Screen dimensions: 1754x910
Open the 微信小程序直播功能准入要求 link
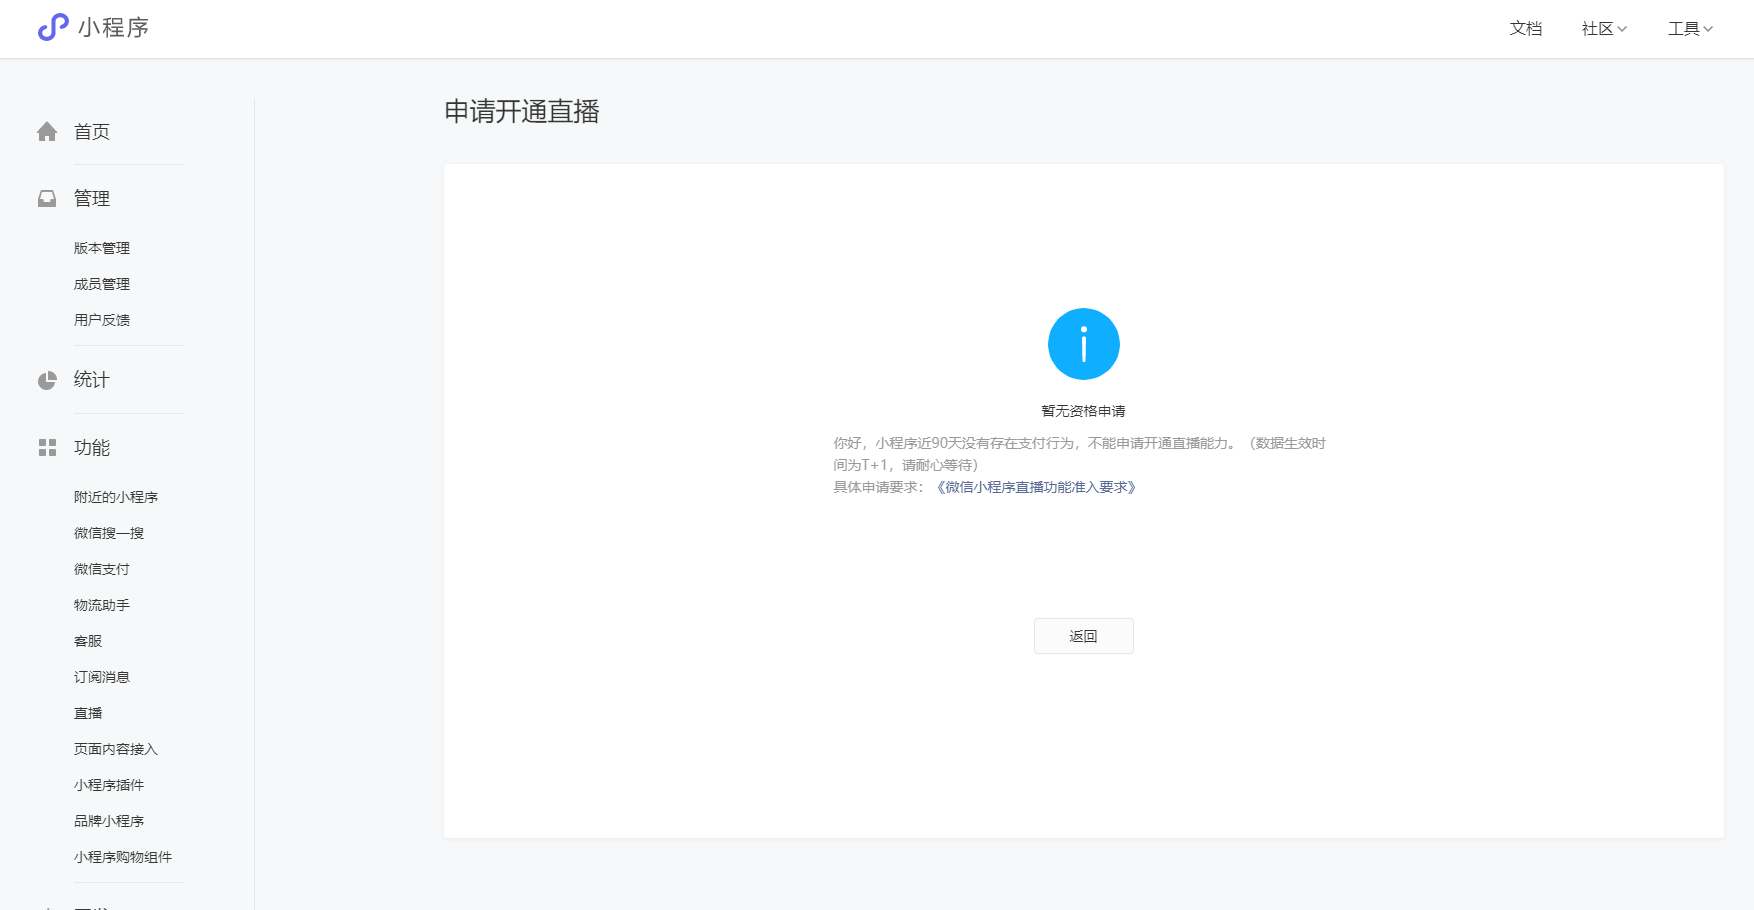click(x=1036, y=487)
